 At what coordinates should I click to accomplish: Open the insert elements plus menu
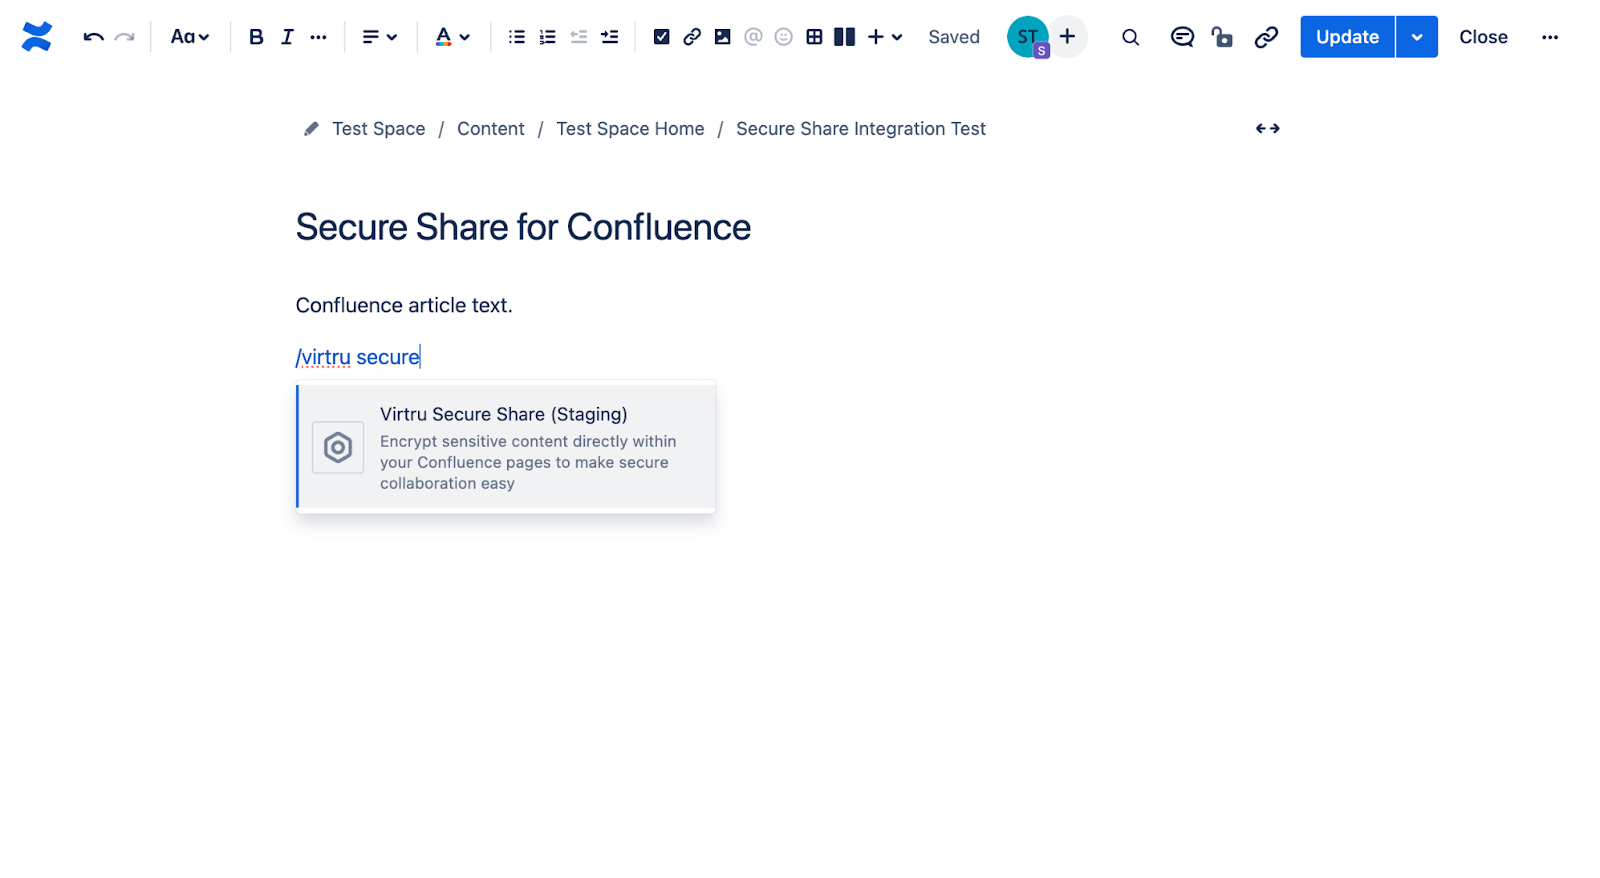[x=885, y=37]
